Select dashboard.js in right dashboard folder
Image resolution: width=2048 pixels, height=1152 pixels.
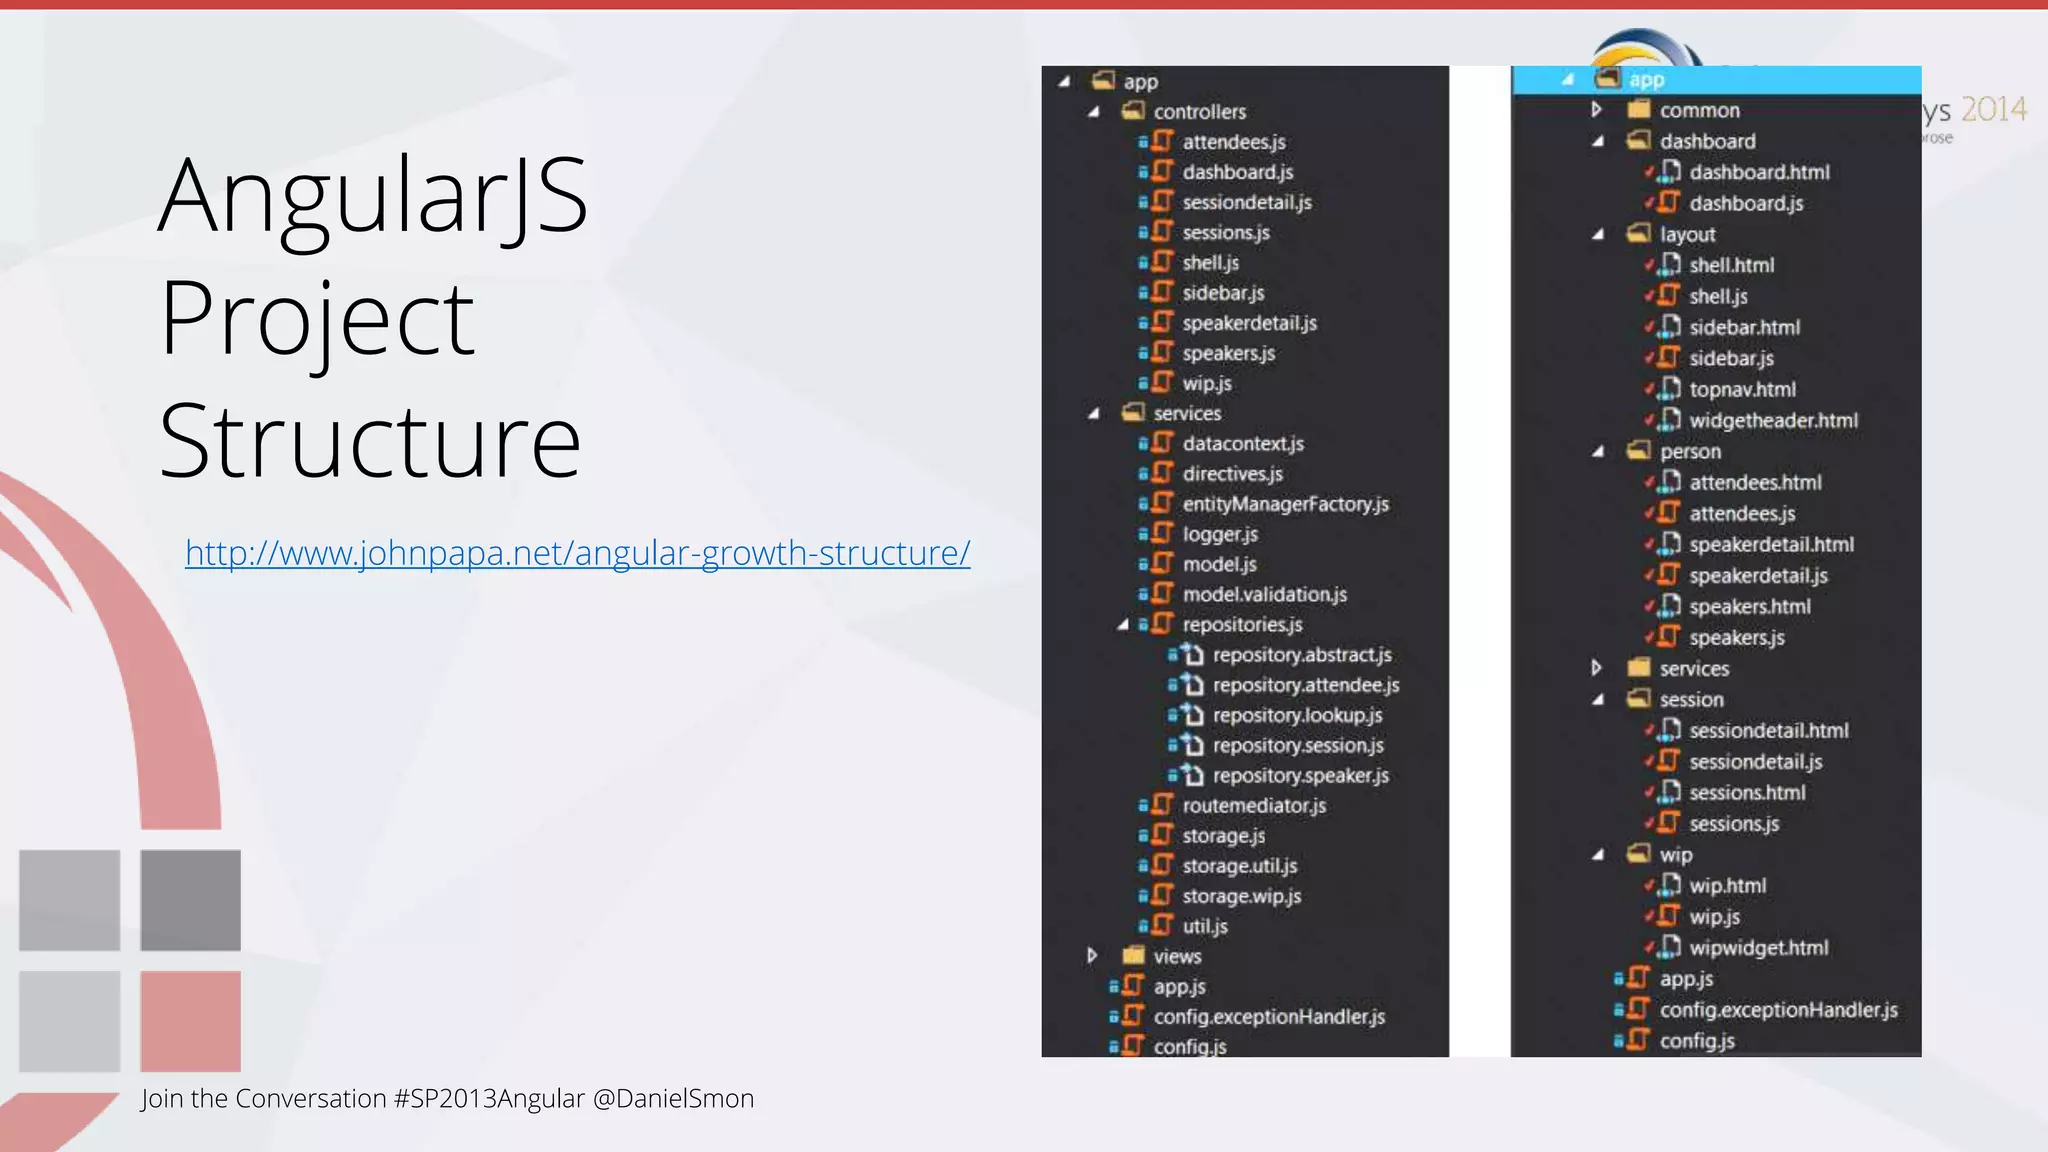1746,203
